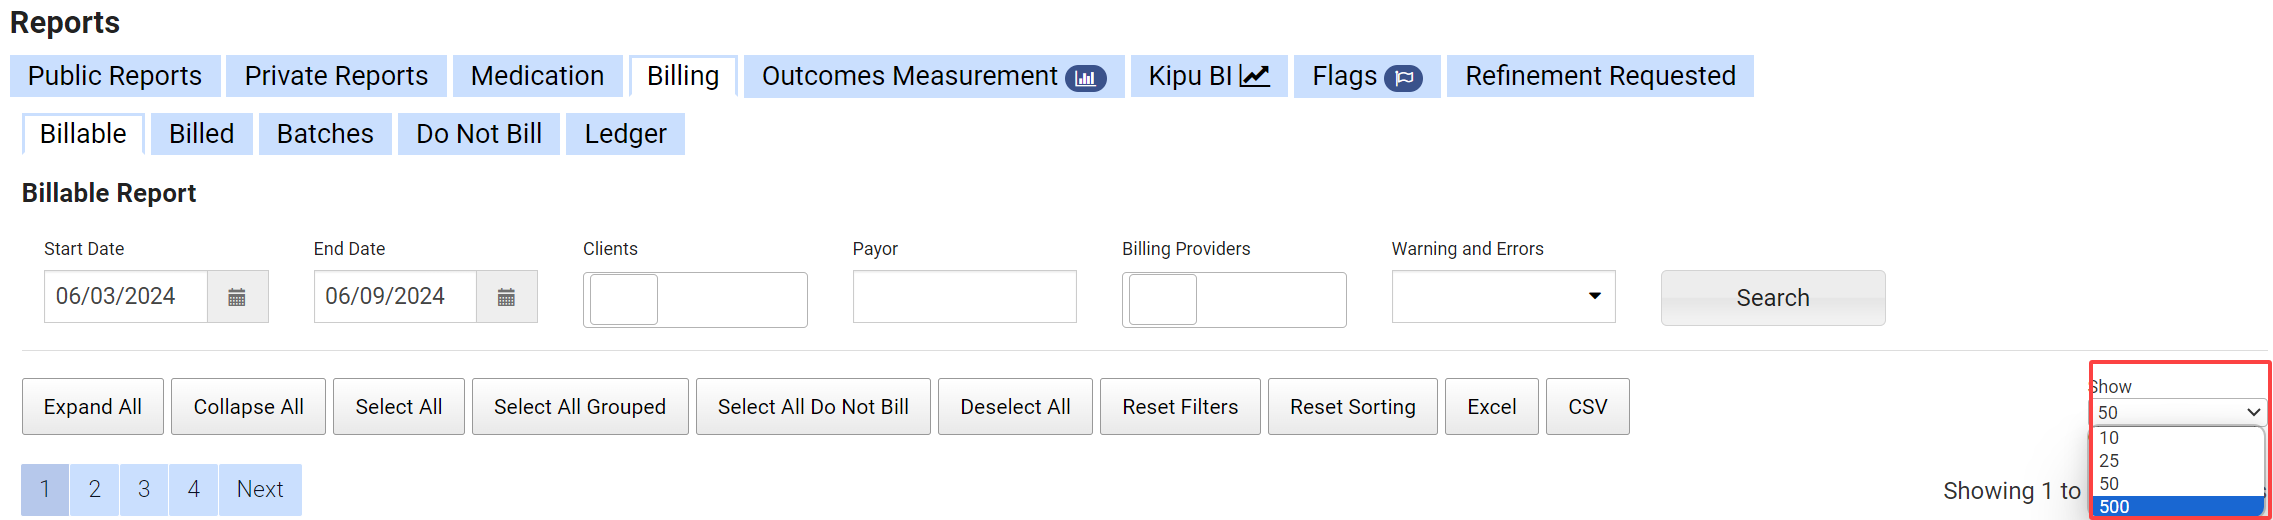The width and height of the screenshot is (2273, 520).
Task: Switch to the Medication tab
Action: pos(537,76)
